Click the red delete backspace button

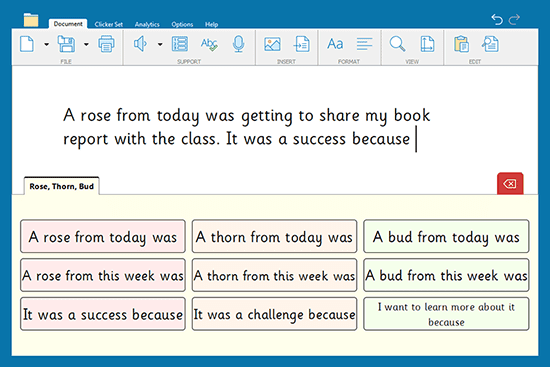510,183
